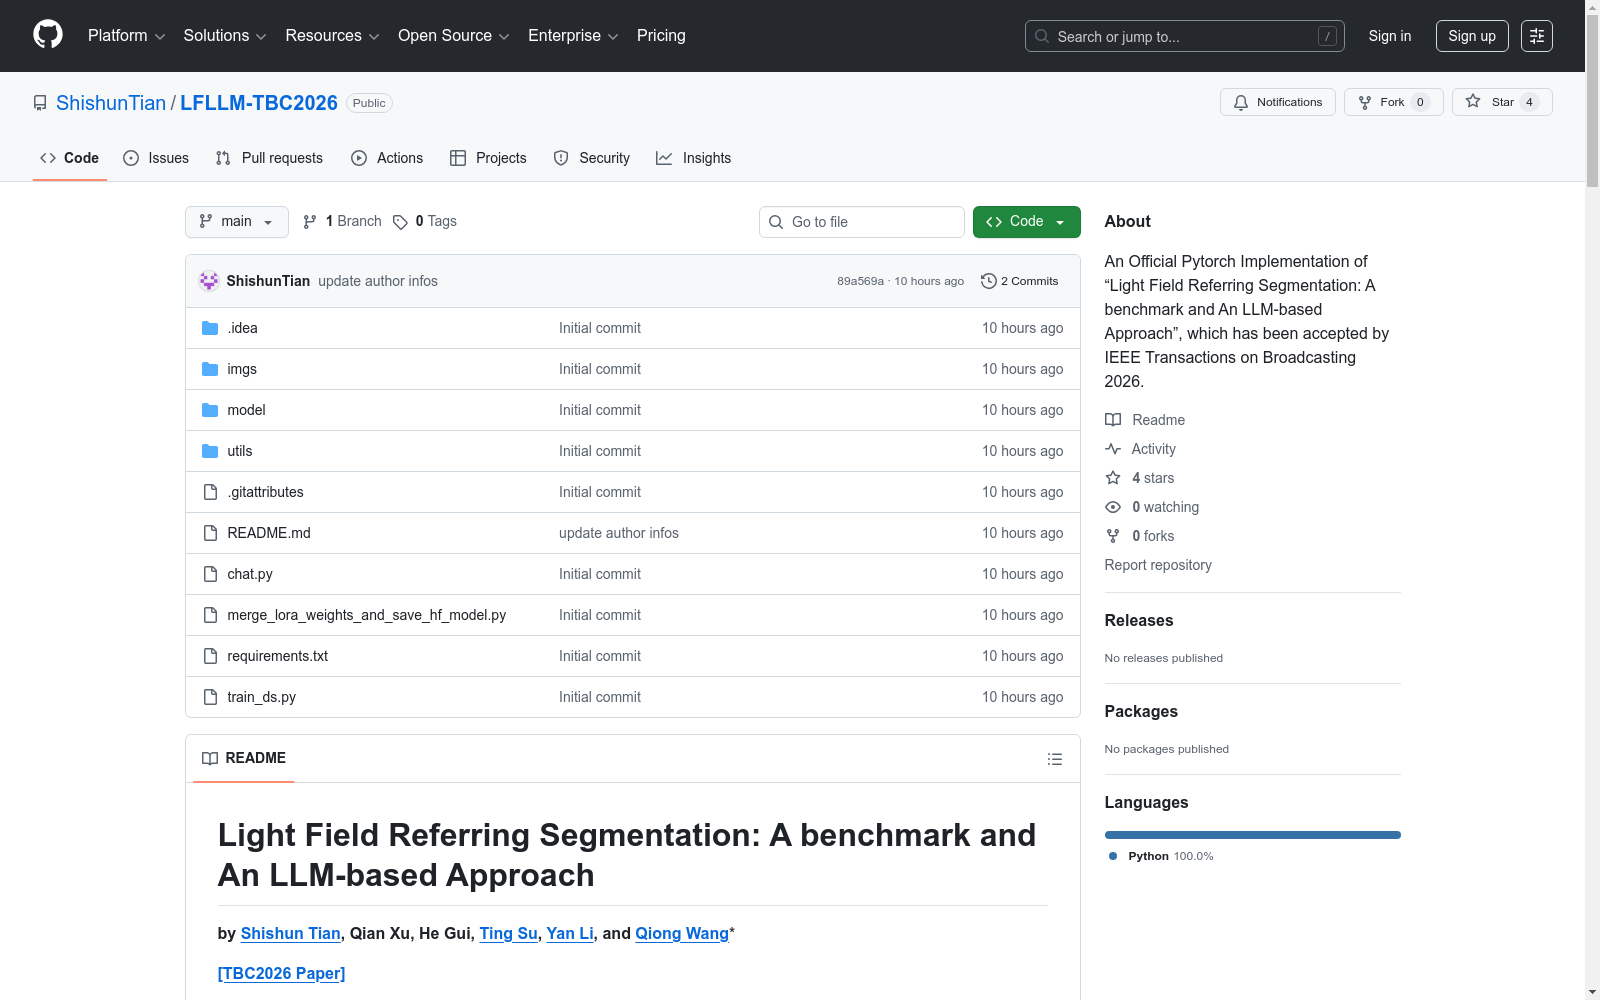This screenshot has height=1000, width=1600.
Task: Open Qiong Wang author link
Action: click(682, 933)
